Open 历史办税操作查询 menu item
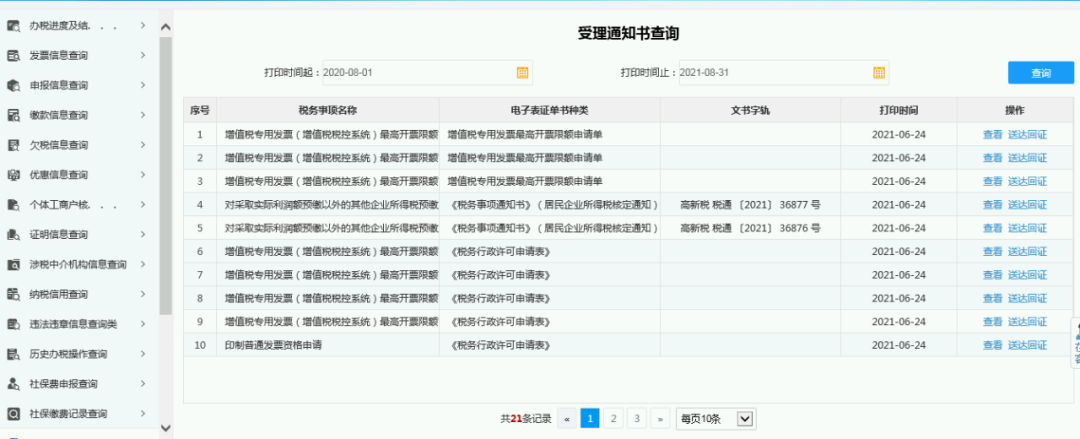This screenshot has height=439, width=1080. click(68, 354)
